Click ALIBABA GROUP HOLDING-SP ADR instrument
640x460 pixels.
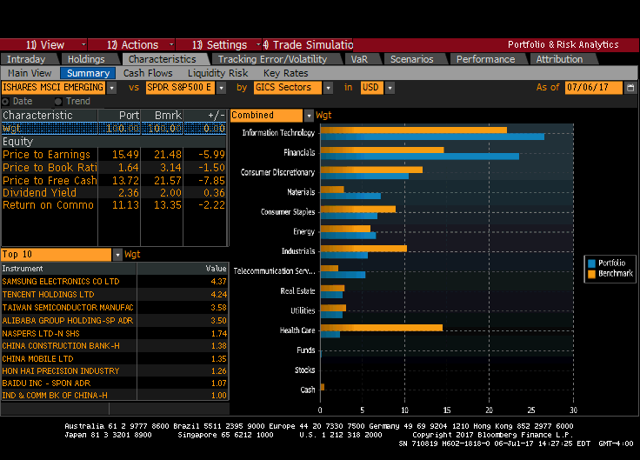pos(67,321)
